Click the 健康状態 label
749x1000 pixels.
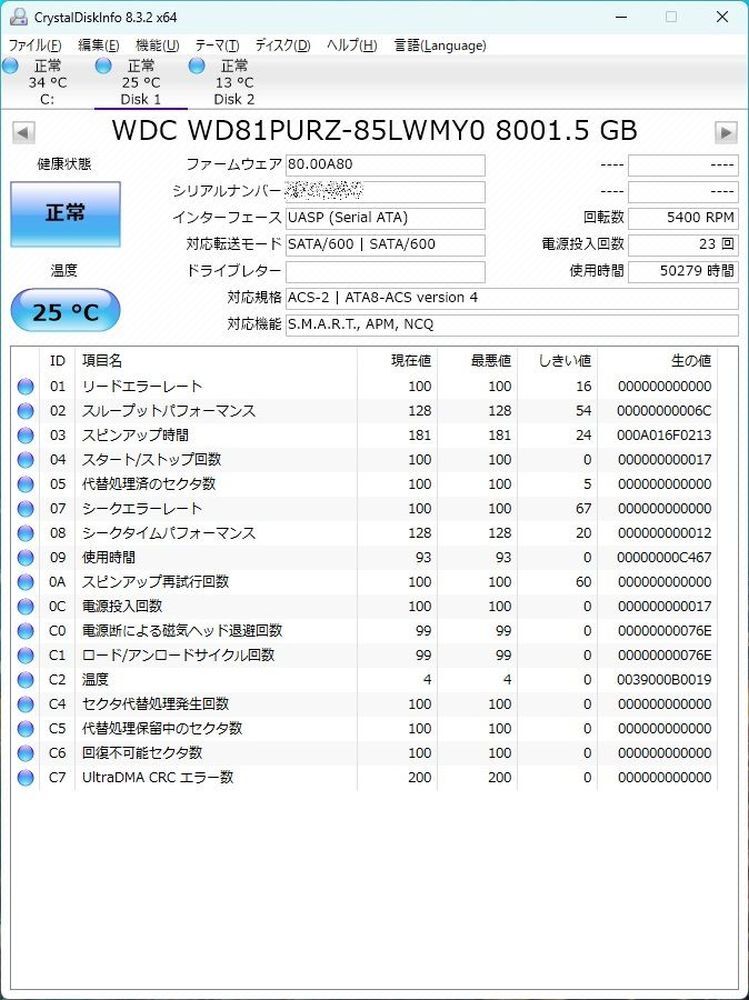coord(64,165)
